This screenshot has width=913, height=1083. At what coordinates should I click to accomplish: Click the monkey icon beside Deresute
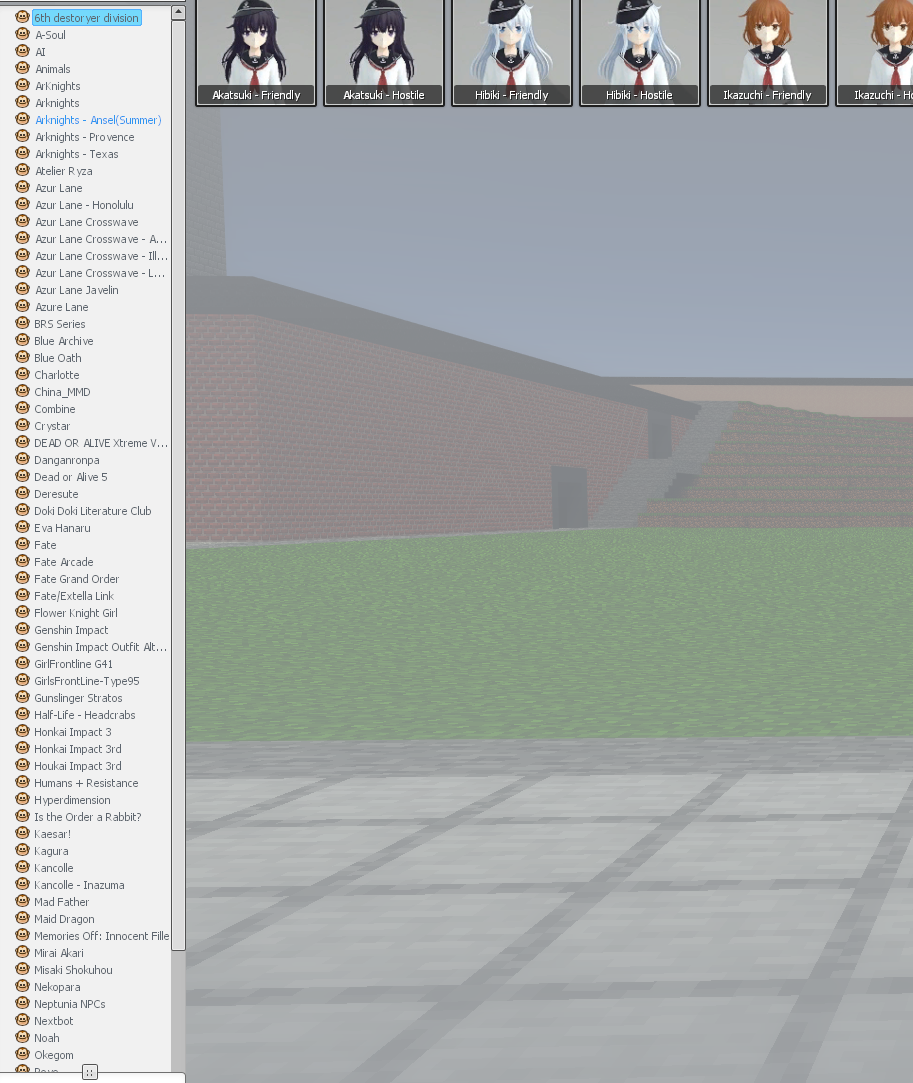[23, 493]
